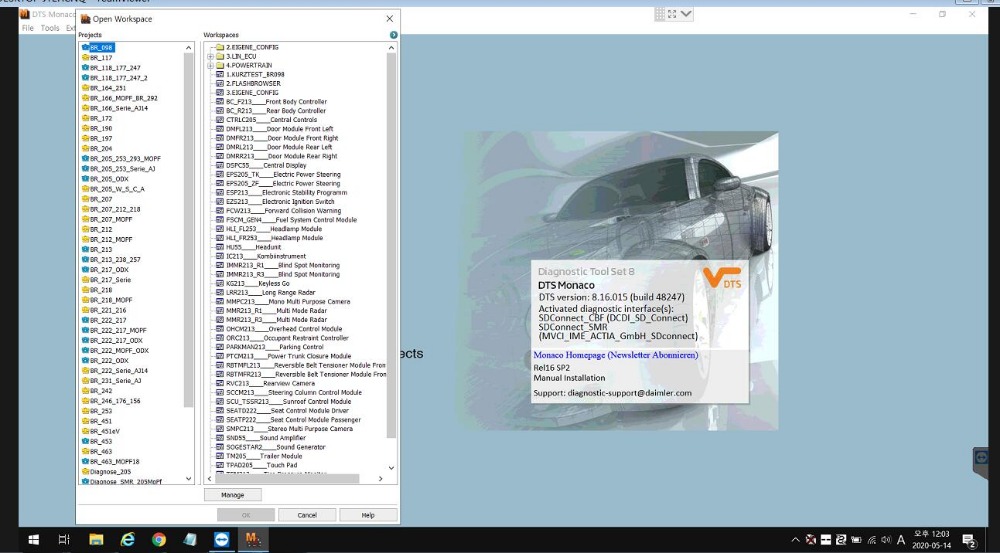Expand the 4.POWERTRAIN folder node

210,66
